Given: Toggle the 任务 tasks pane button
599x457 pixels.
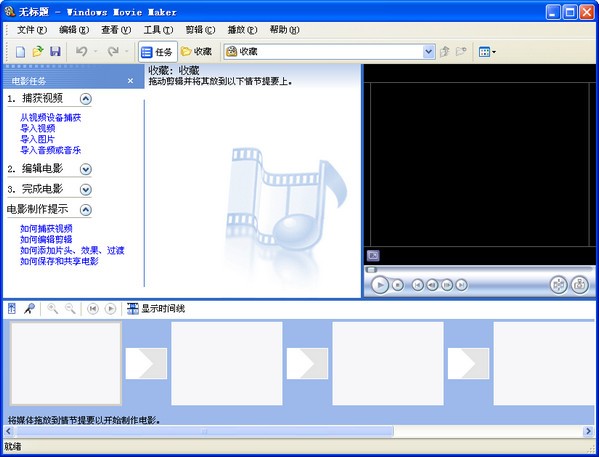Looking at the screenshot, I should 157,52.
